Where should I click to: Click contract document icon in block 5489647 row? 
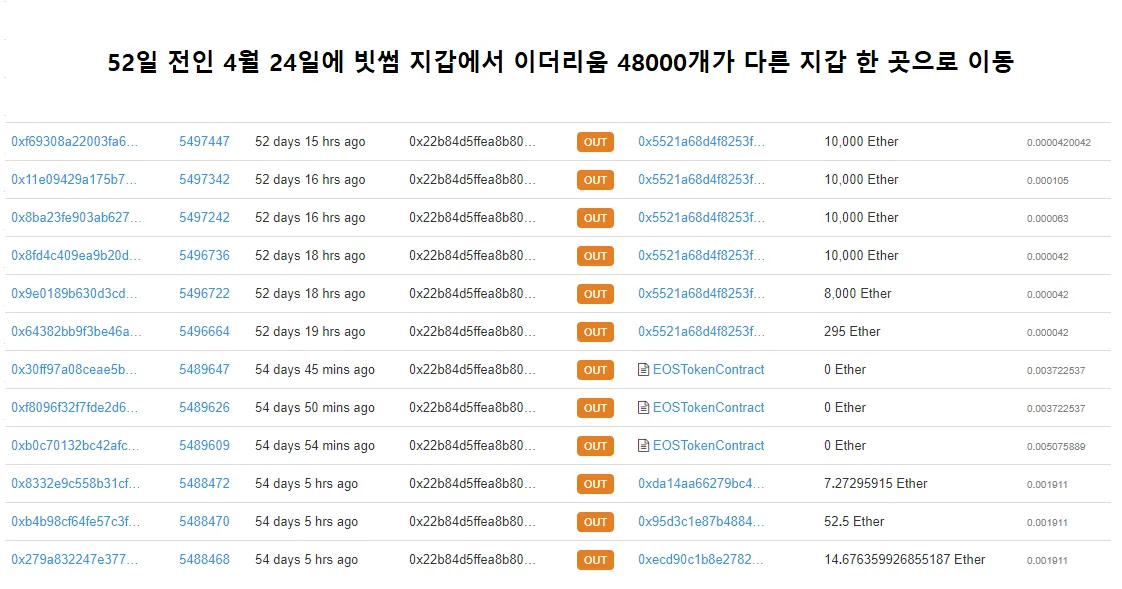tap(643, 369)
